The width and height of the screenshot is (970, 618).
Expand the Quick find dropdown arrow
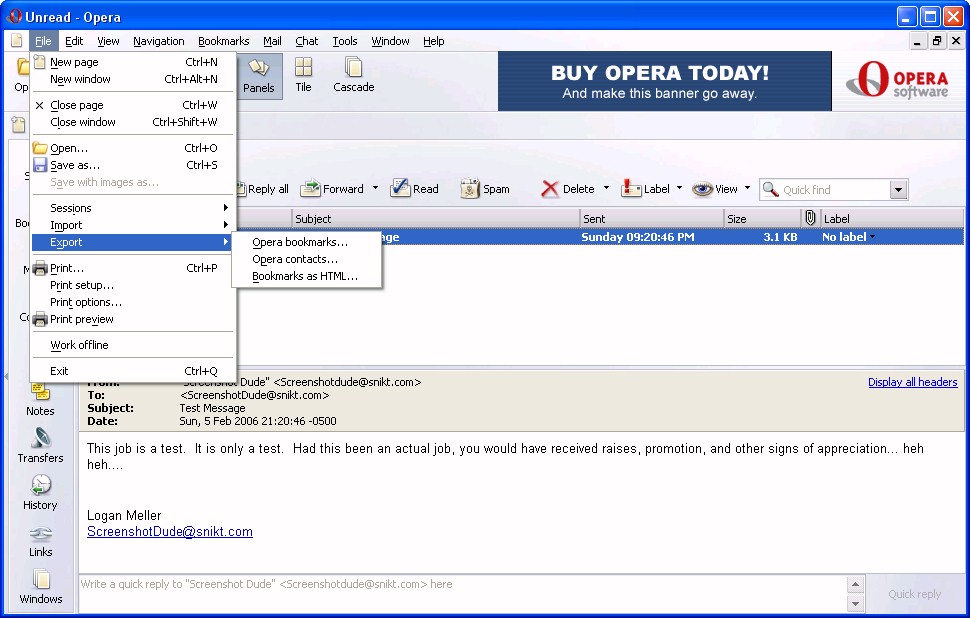pos(898,190)
